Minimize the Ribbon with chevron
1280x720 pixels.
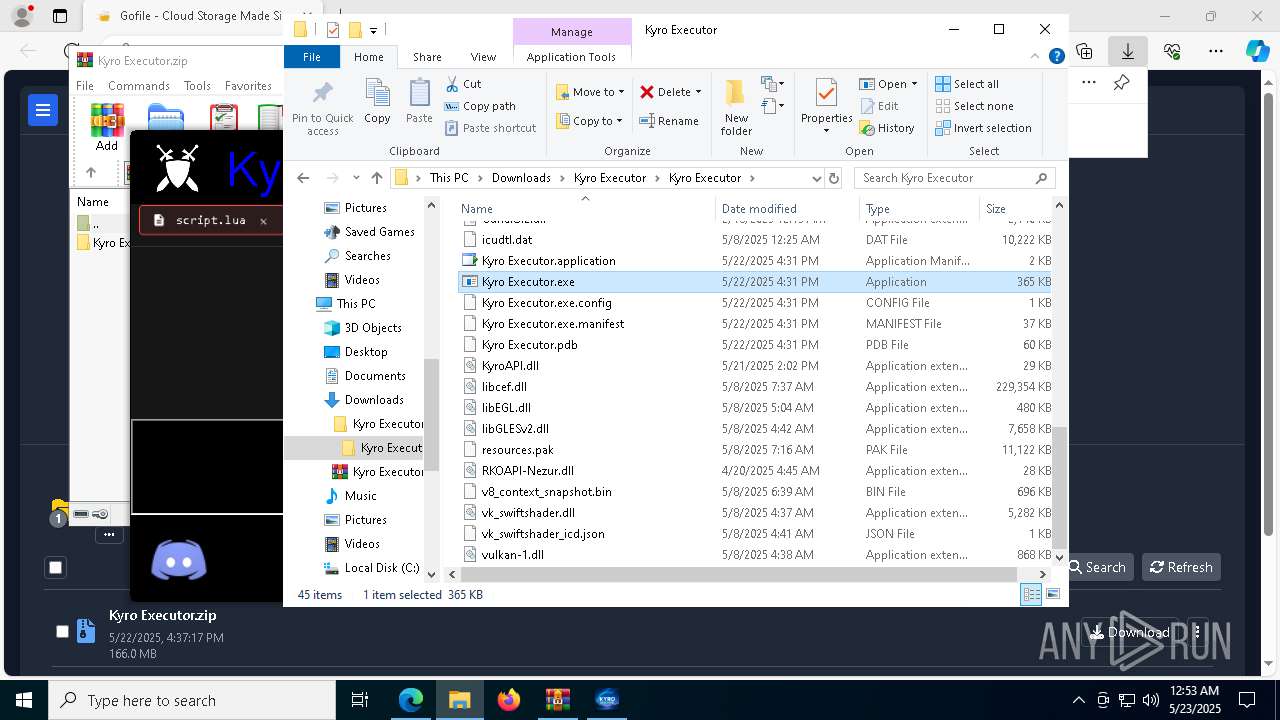1037,57
